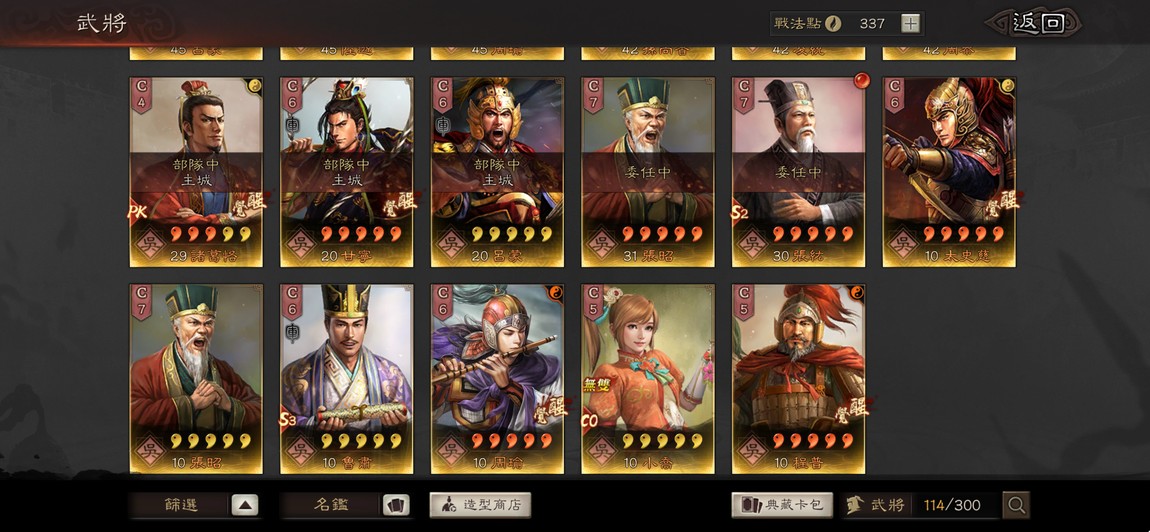The image size is (1150, 532).
Task: Click the 武將 114/300 counter
Action: [x=921, y=505]
